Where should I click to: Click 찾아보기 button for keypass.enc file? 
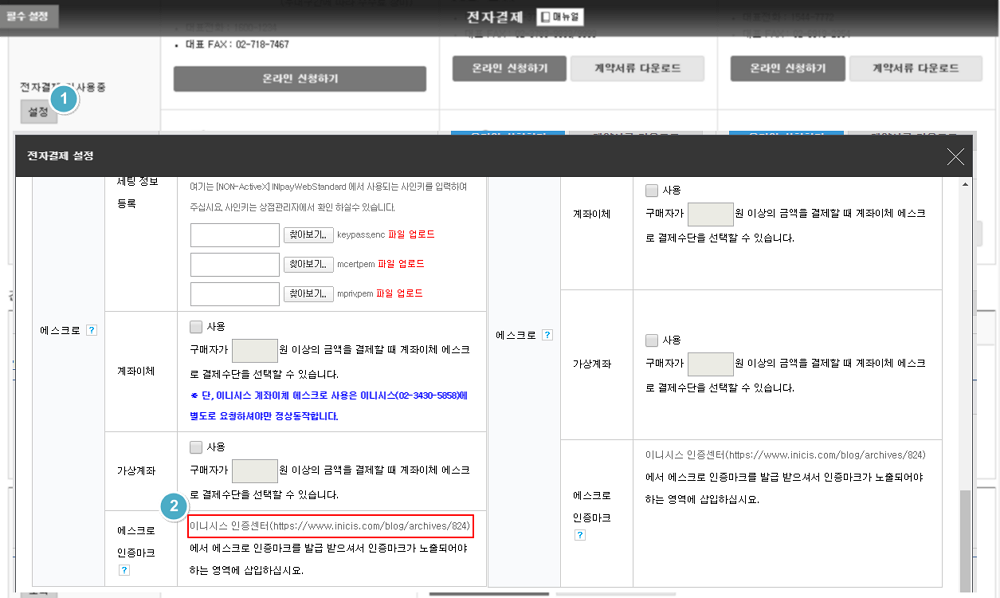point(309,235)
